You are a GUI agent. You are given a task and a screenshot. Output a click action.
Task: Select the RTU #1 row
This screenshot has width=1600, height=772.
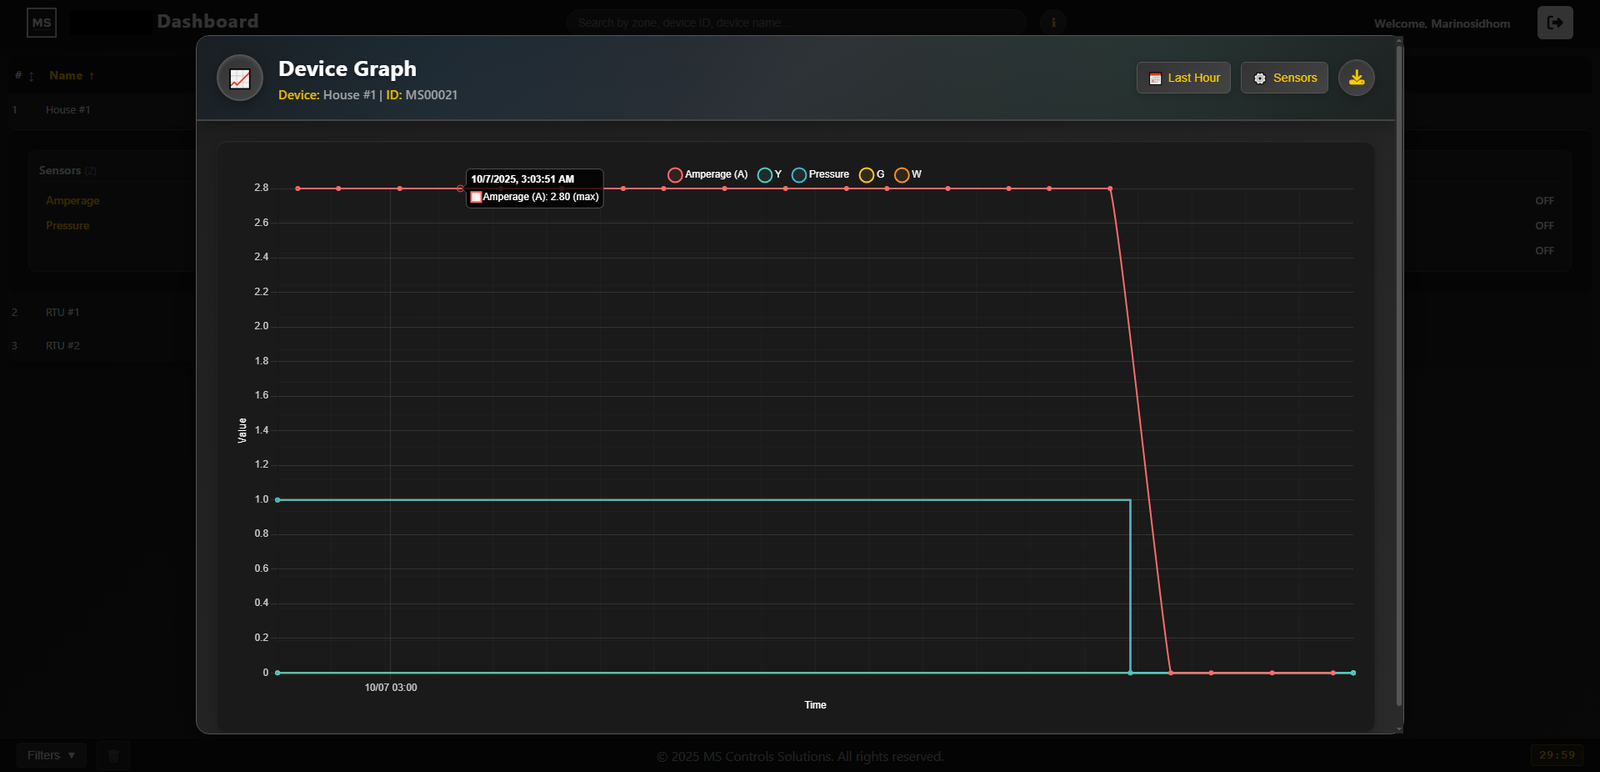tap(62, 312)
